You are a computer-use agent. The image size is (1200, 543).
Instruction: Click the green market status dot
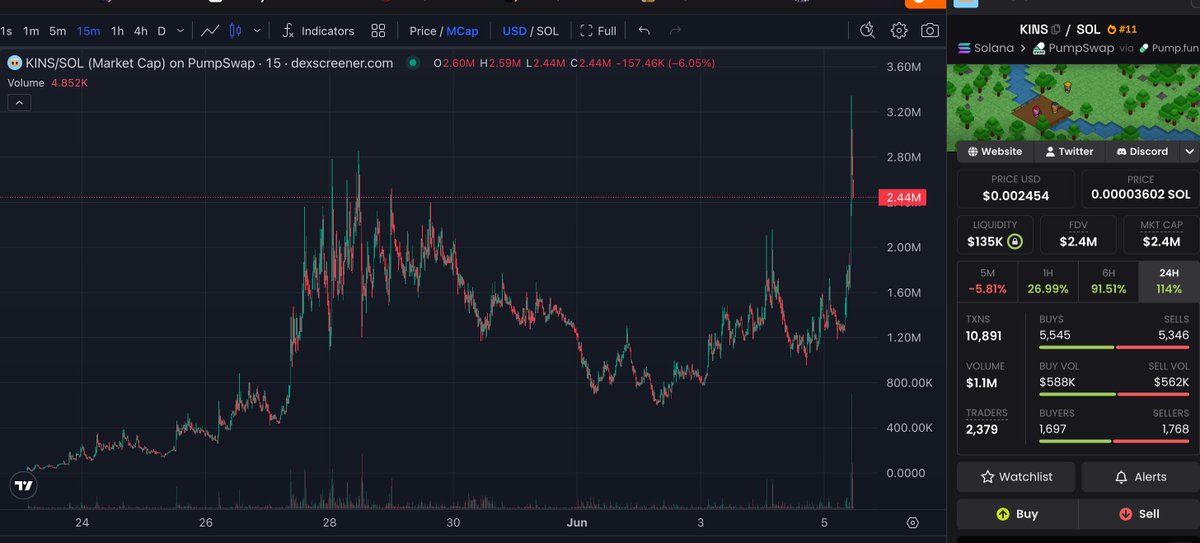412,62
